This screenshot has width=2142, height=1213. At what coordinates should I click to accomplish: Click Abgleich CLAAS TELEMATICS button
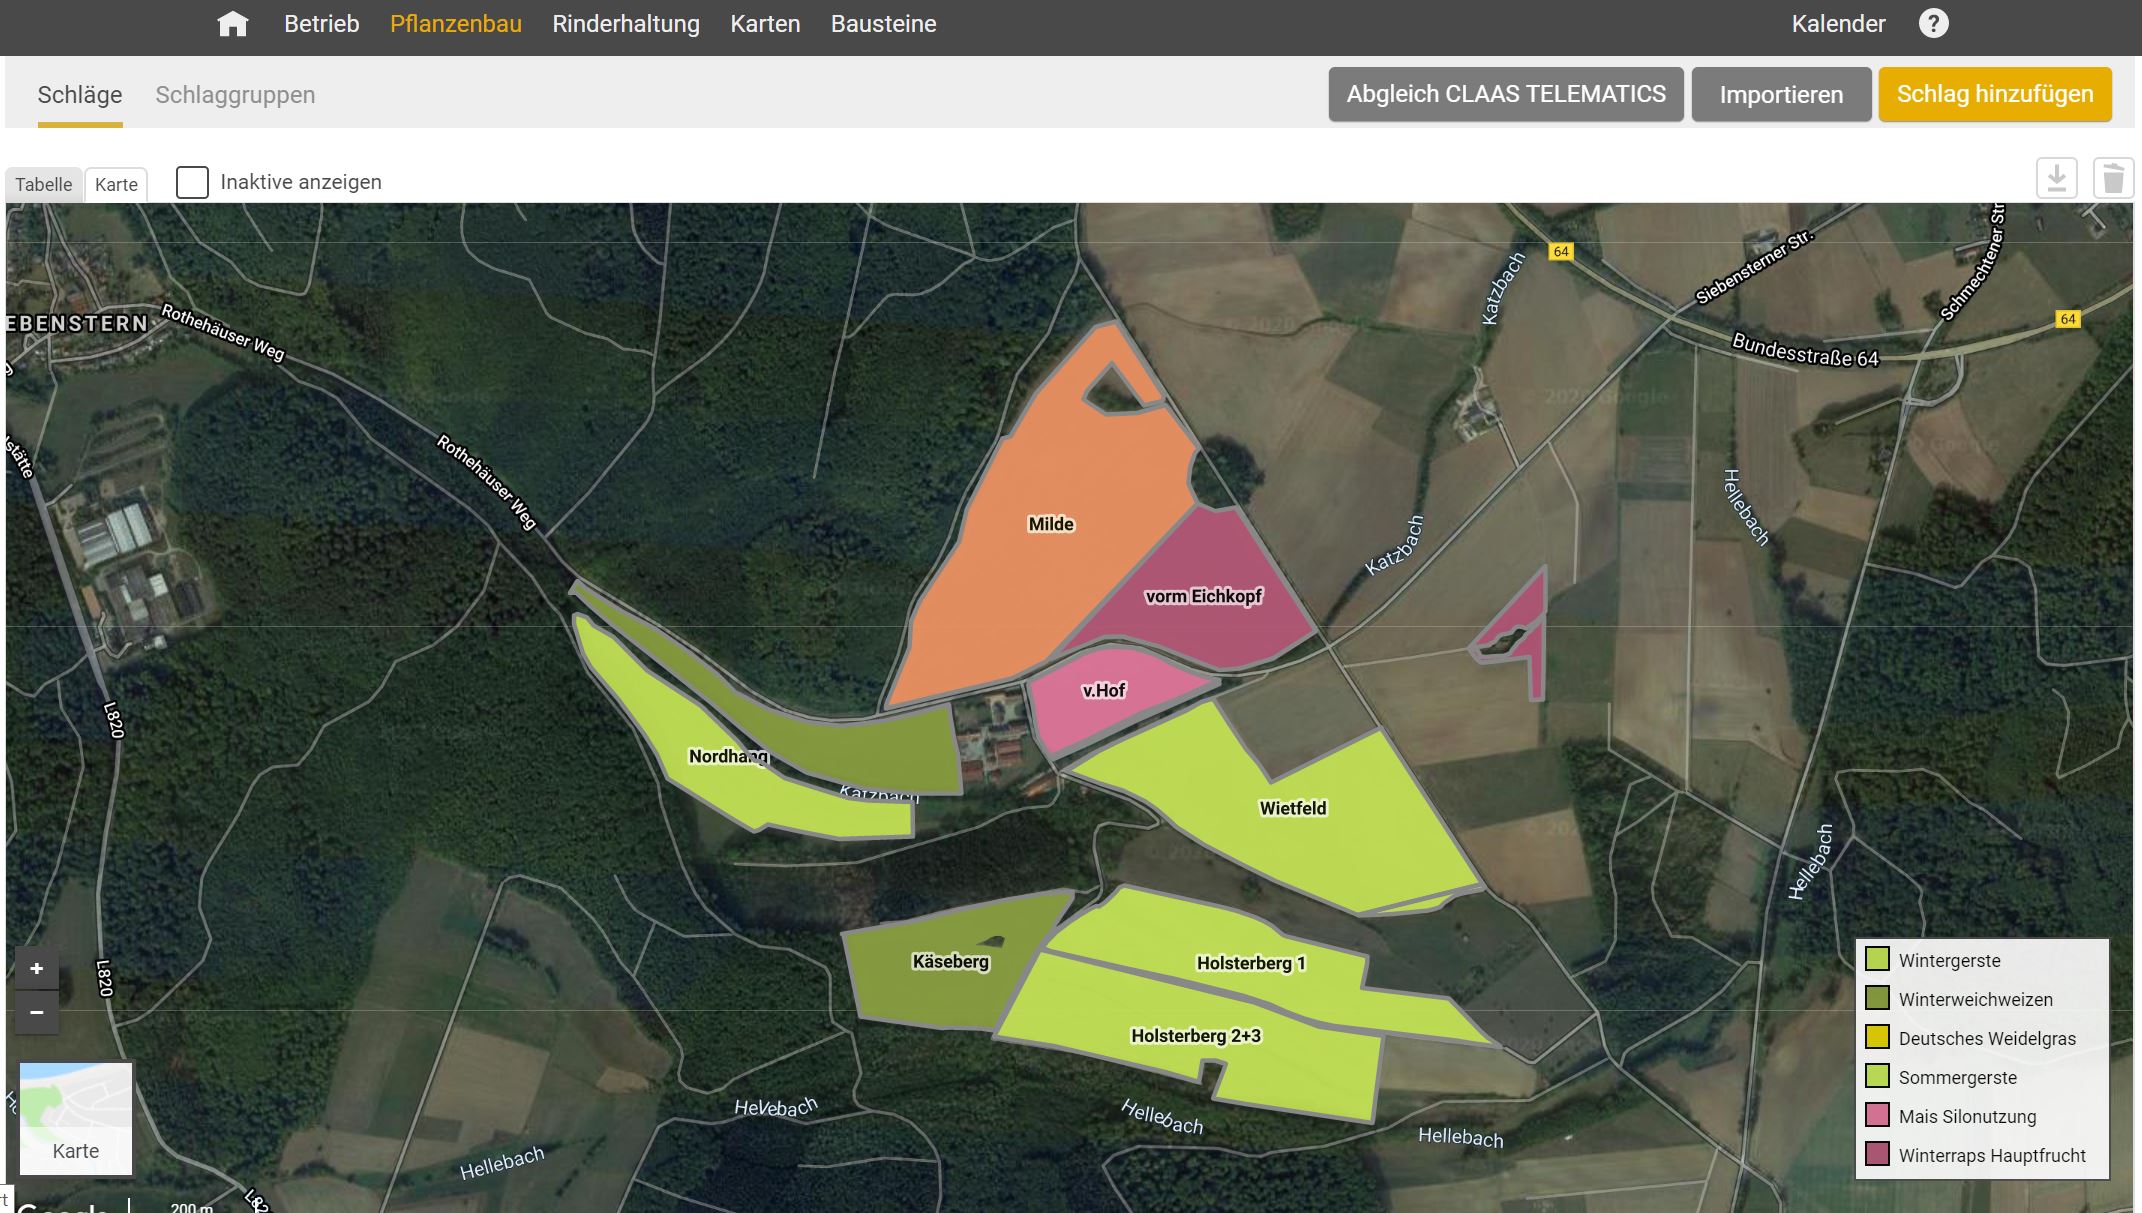click(1505, 94)
